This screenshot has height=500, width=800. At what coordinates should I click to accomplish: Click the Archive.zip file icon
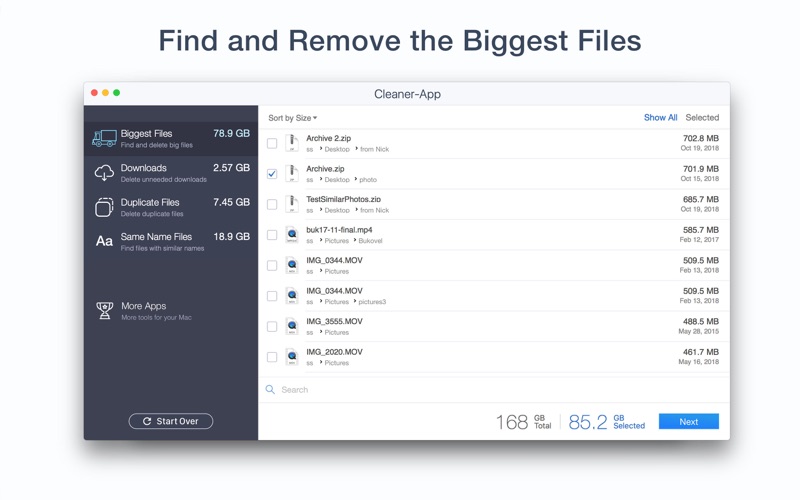292,173
